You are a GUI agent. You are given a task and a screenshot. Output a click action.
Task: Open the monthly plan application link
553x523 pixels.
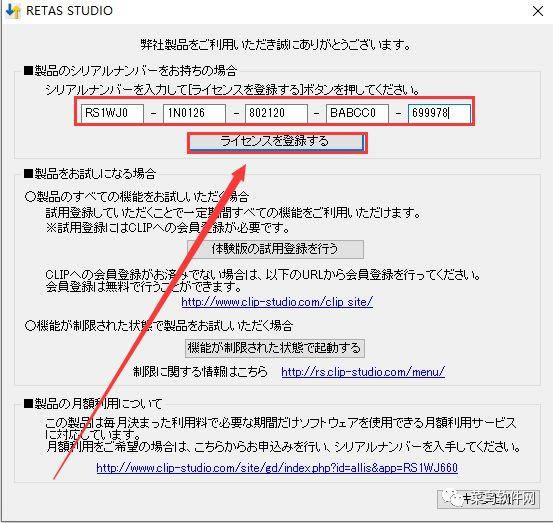coord(277,468)
